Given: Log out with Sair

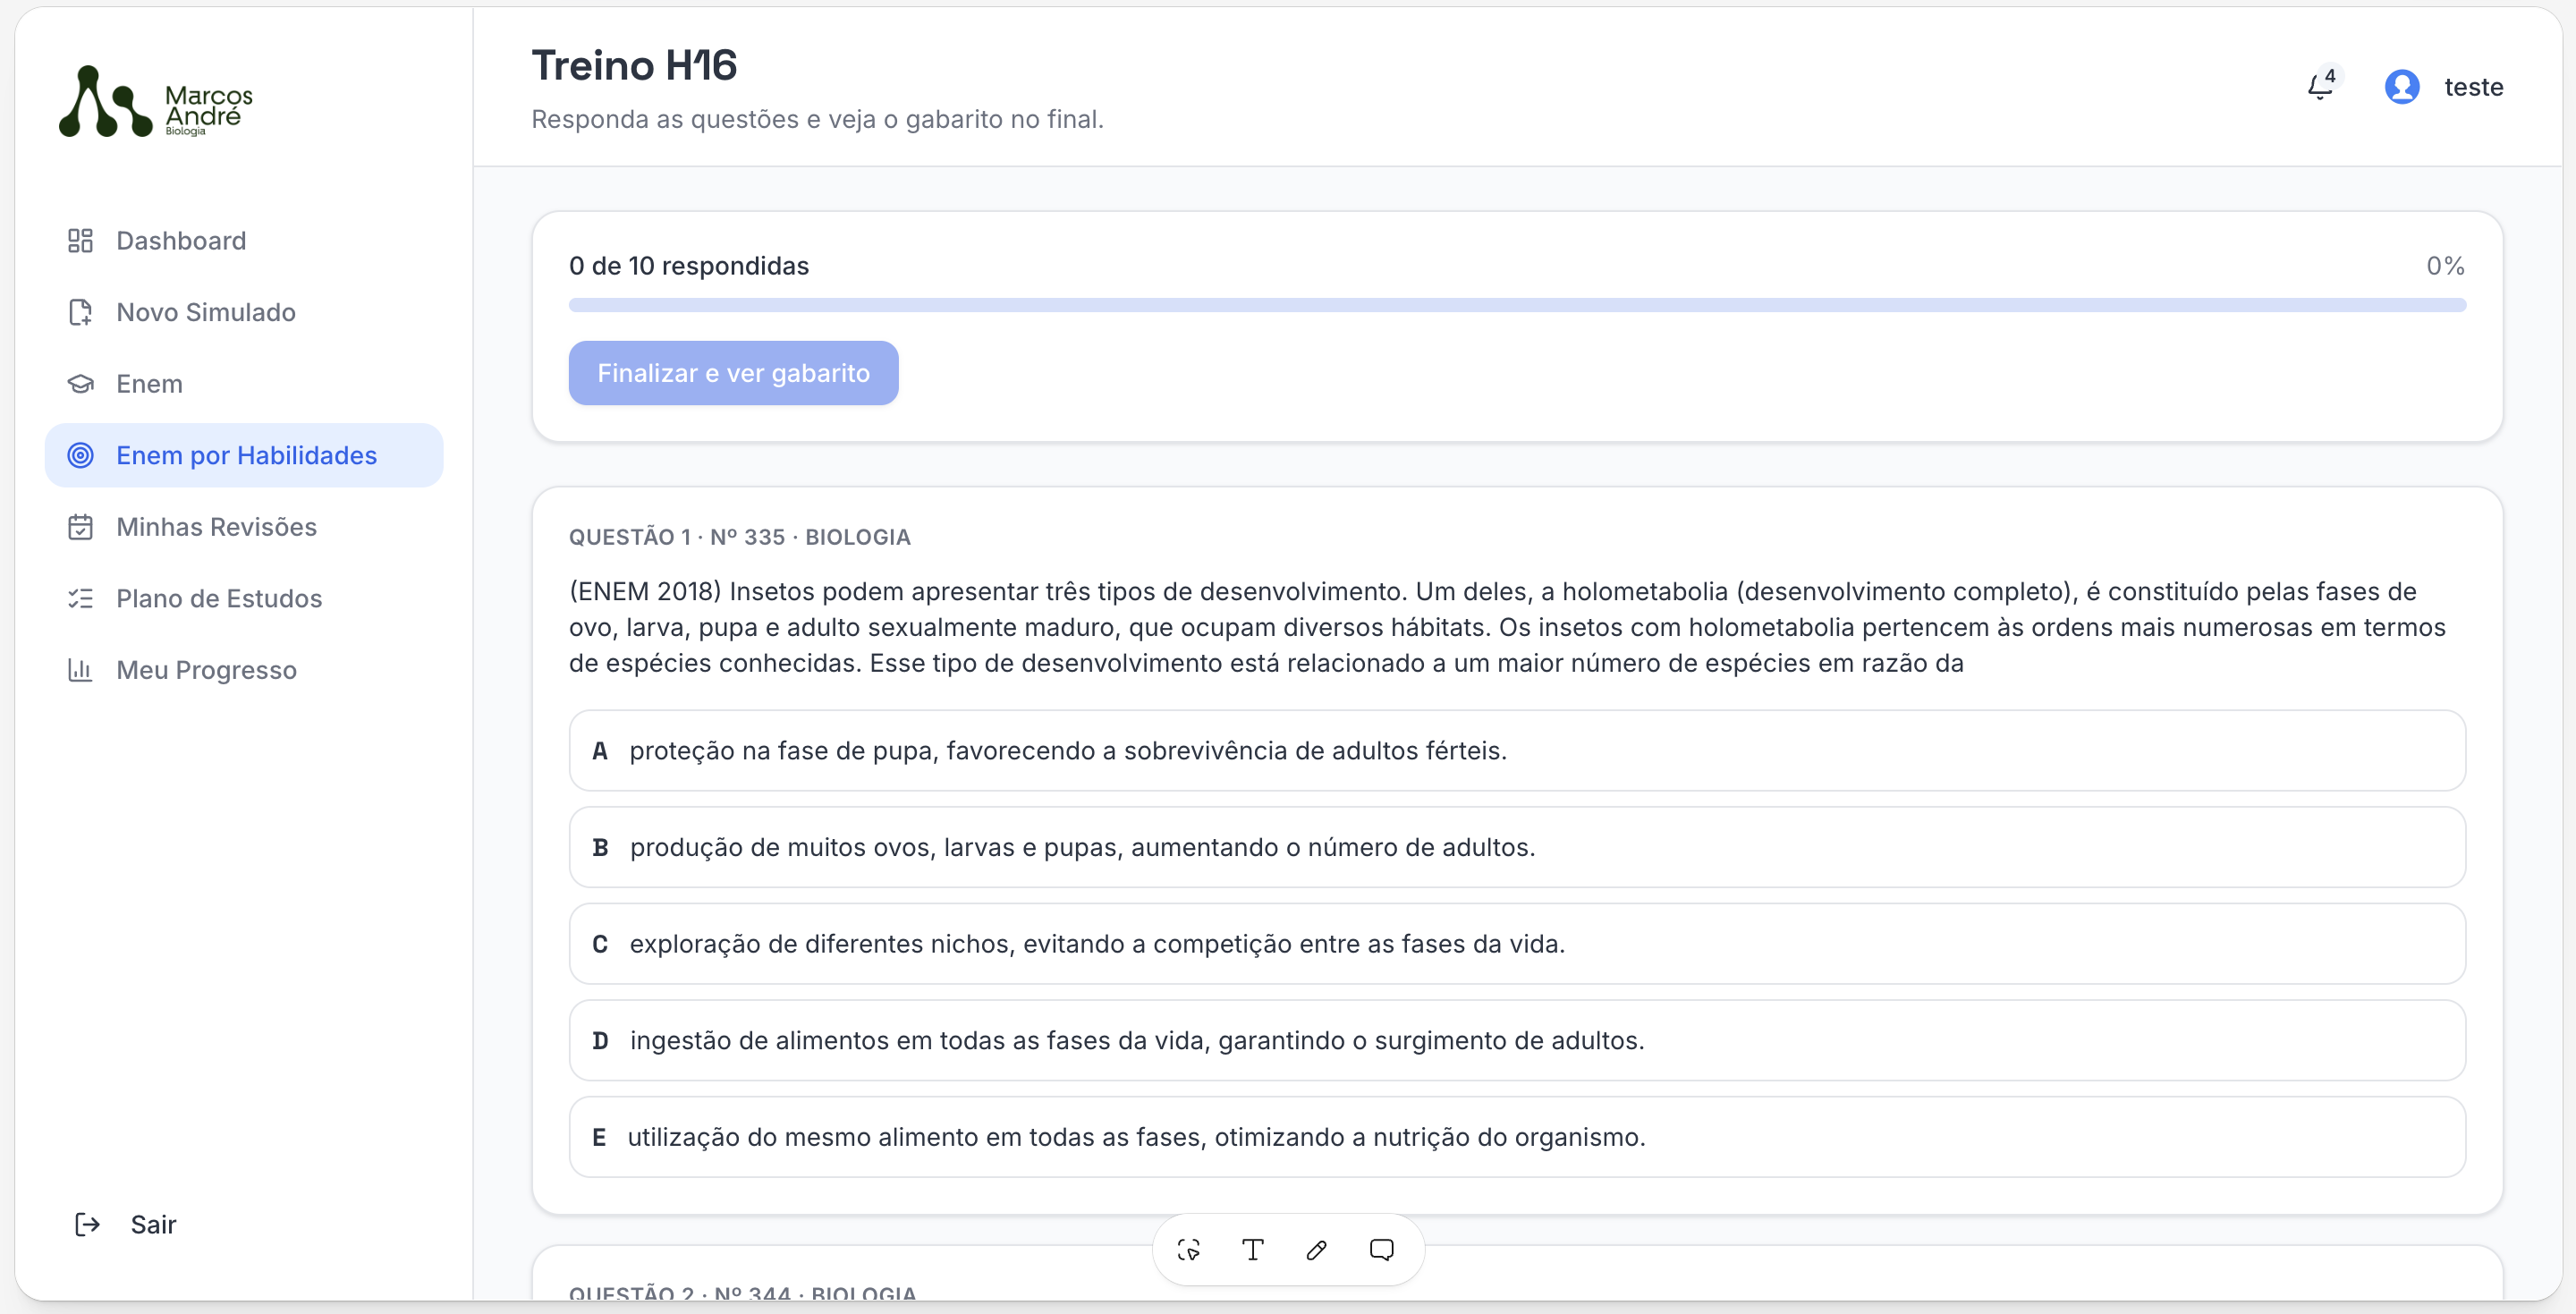Looking at the screenshot, I should [126, 1224].
